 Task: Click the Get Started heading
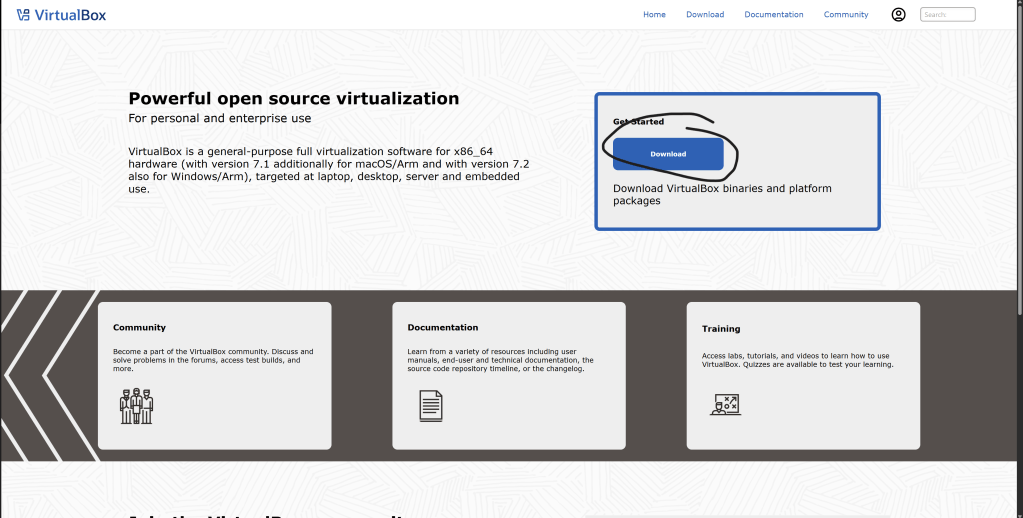click(638, 122)
